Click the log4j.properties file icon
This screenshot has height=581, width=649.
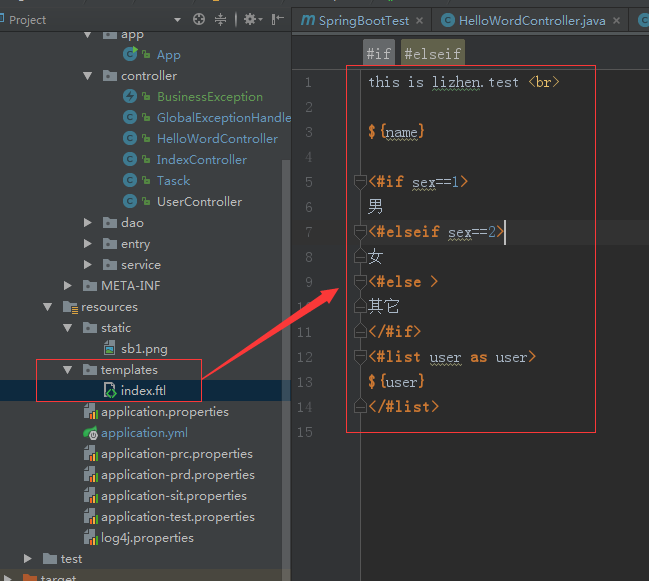[91, 538]
